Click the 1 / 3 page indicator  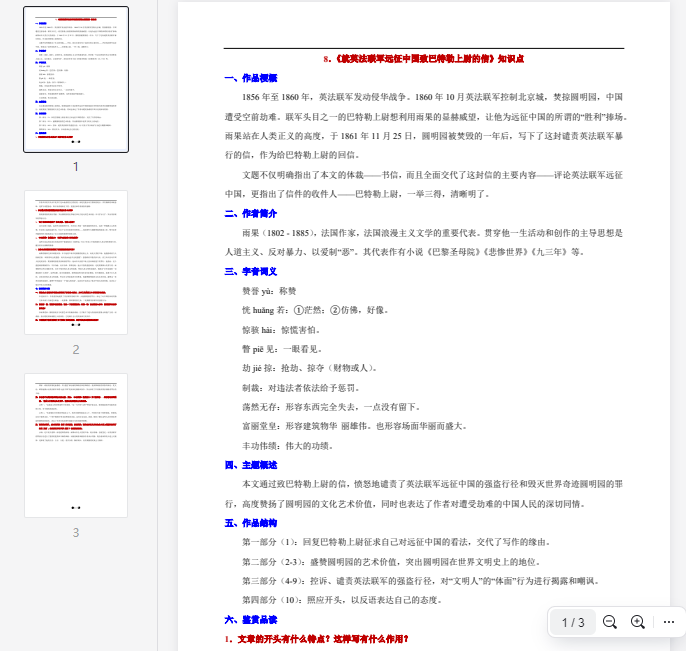click(x=573, y=622)
